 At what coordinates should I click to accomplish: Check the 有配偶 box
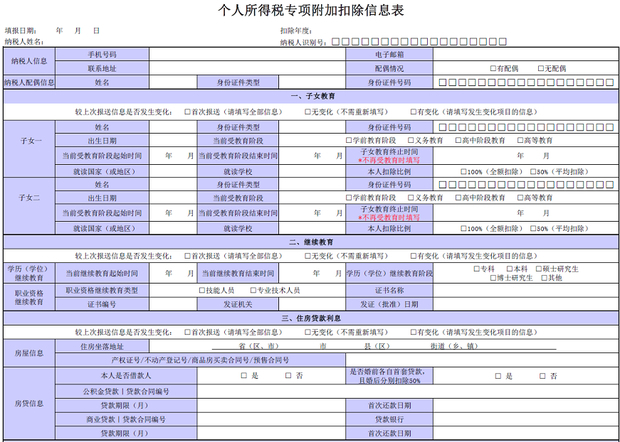tap(493, 68)
